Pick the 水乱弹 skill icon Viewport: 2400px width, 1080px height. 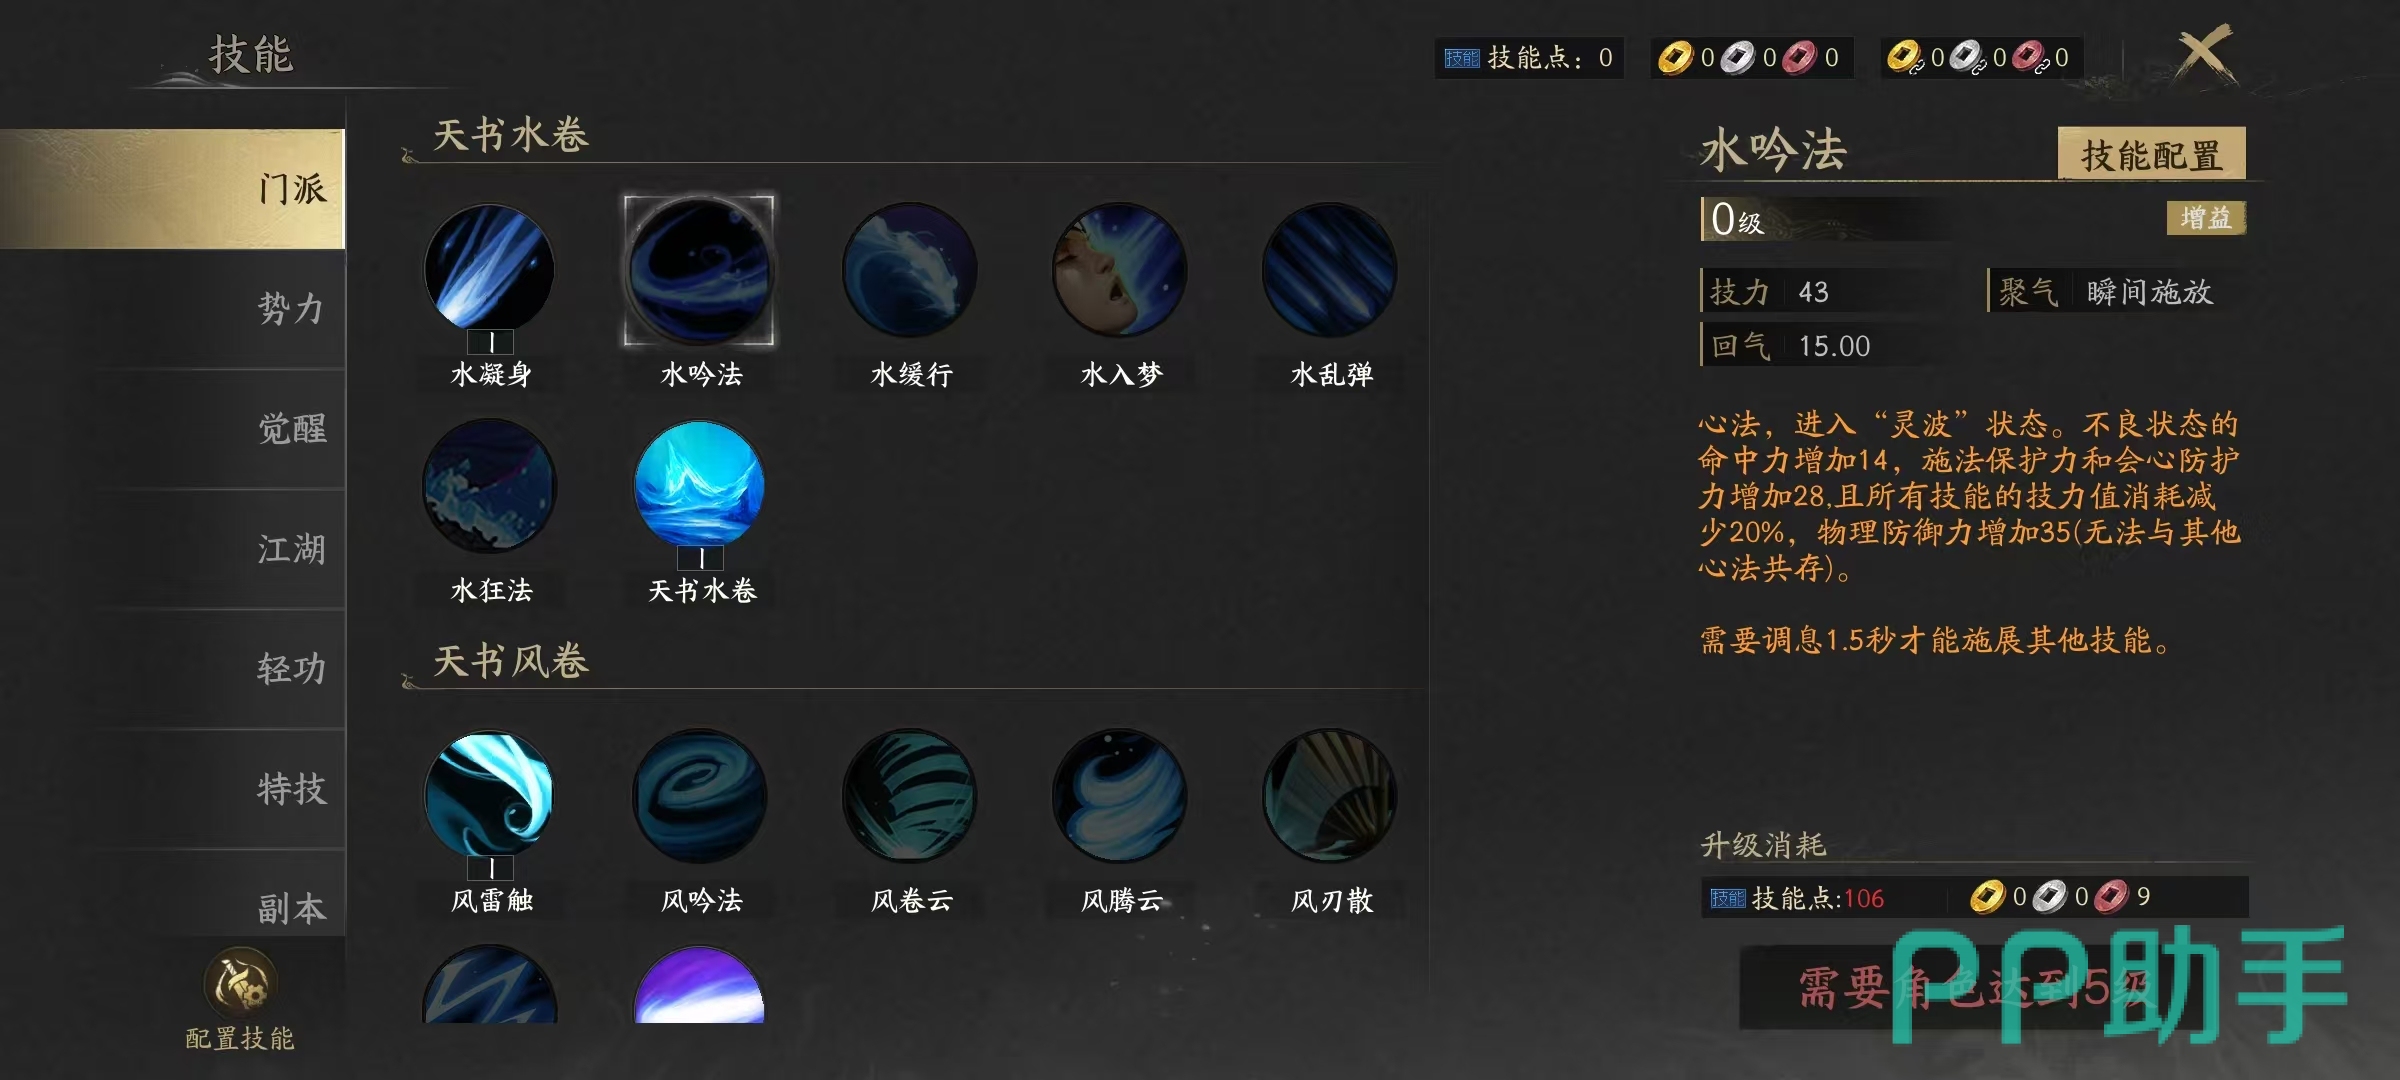tap(1329, 269)
